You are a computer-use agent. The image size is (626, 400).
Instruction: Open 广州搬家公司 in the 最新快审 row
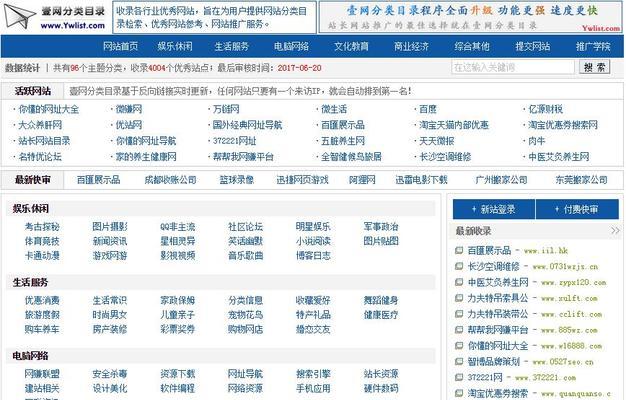coord(501,180)
